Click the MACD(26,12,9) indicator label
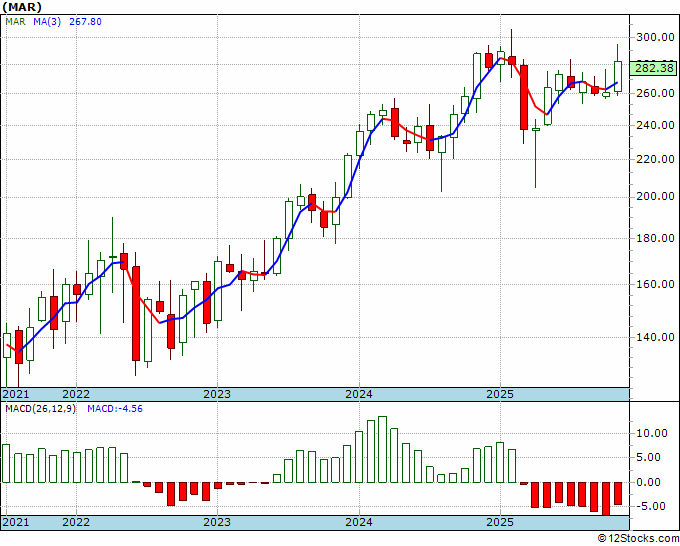 tap(40, 409)
